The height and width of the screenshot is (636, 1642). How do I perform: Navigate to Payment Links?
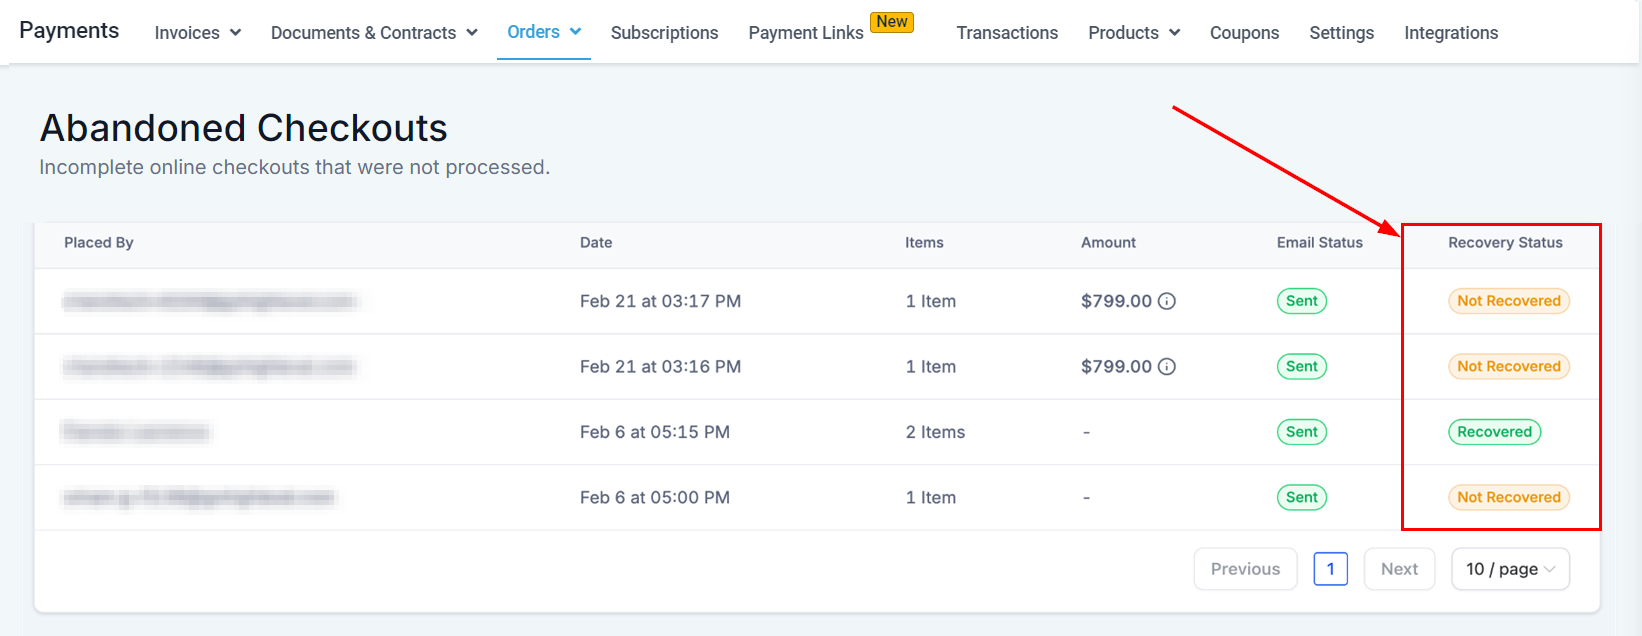coord(805,33)
